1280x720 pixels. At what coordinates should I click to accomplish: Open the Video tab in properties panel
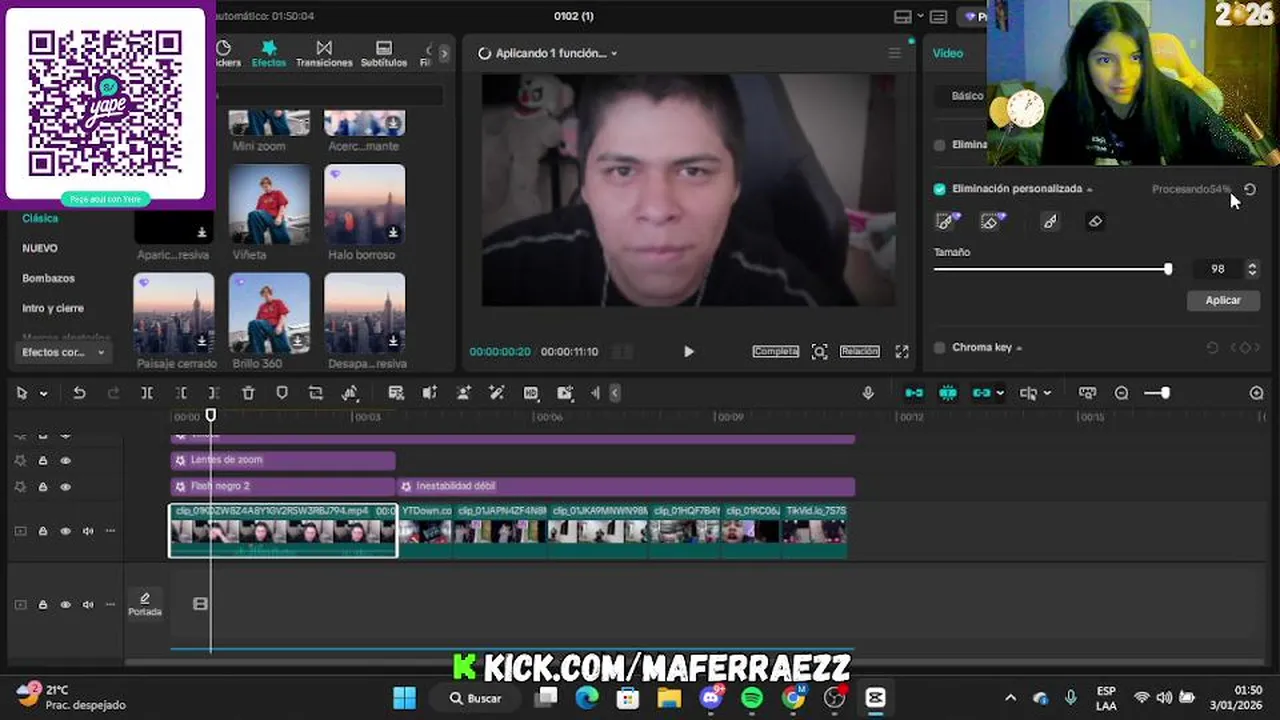point(948,53)
